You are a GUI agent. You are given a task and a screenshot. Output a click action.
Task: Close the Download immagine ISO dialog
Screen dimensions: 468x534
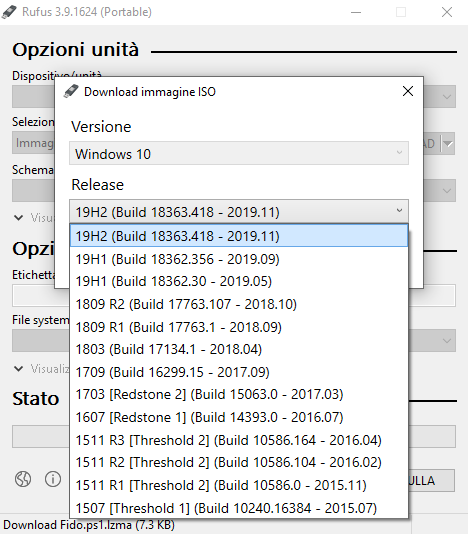(408, 91)
